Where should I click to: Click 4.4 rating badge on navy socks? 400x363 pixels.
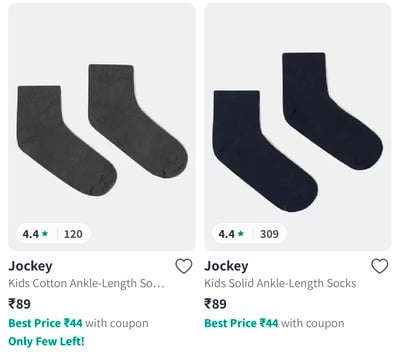pos(249,234)
